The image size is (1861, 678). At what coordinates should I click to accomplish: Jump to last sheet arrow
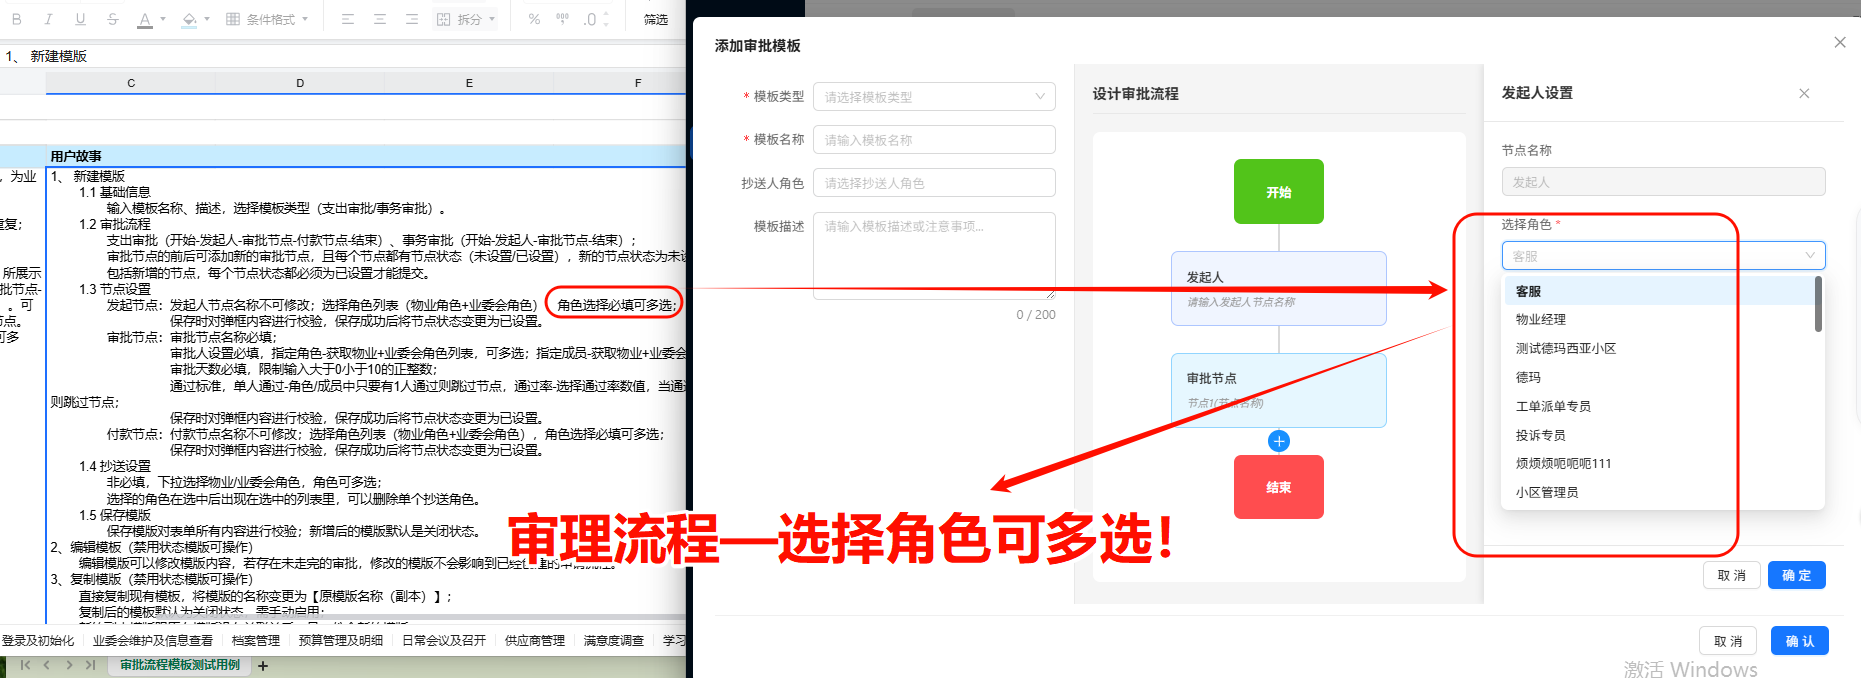(x=90, y=665)
